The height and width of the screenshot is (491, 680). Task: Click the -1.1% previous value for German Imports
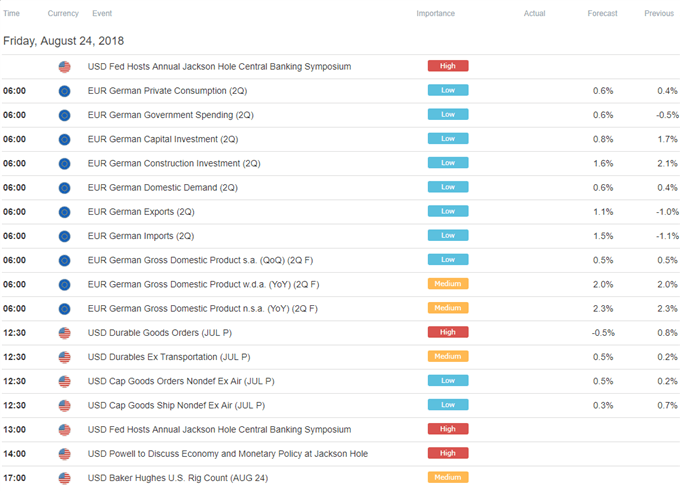667,236
